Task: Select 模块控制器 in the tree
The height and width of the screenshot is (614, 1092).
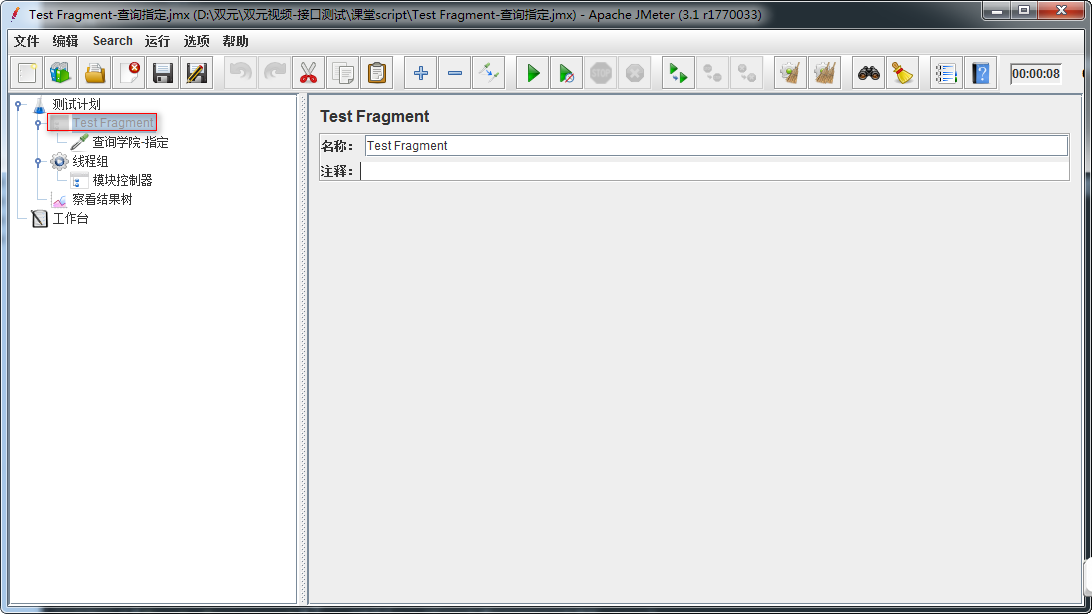Action: coord(122,180)
